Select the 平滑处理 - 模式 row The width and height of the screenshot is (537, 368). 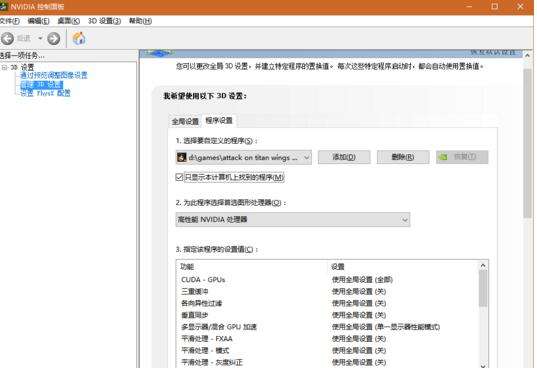tap(327, 351)
